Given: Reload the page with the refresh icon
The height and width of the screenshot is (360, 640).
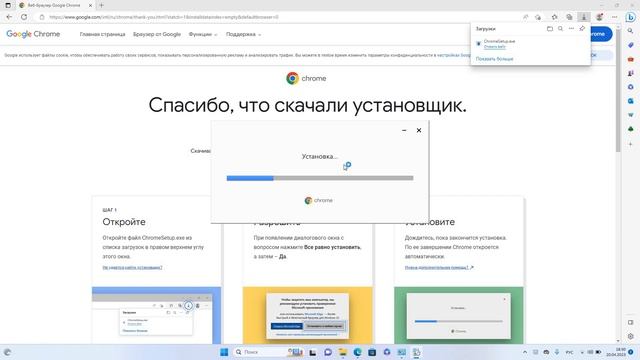Looking at the screenshot, I should 24,17.
